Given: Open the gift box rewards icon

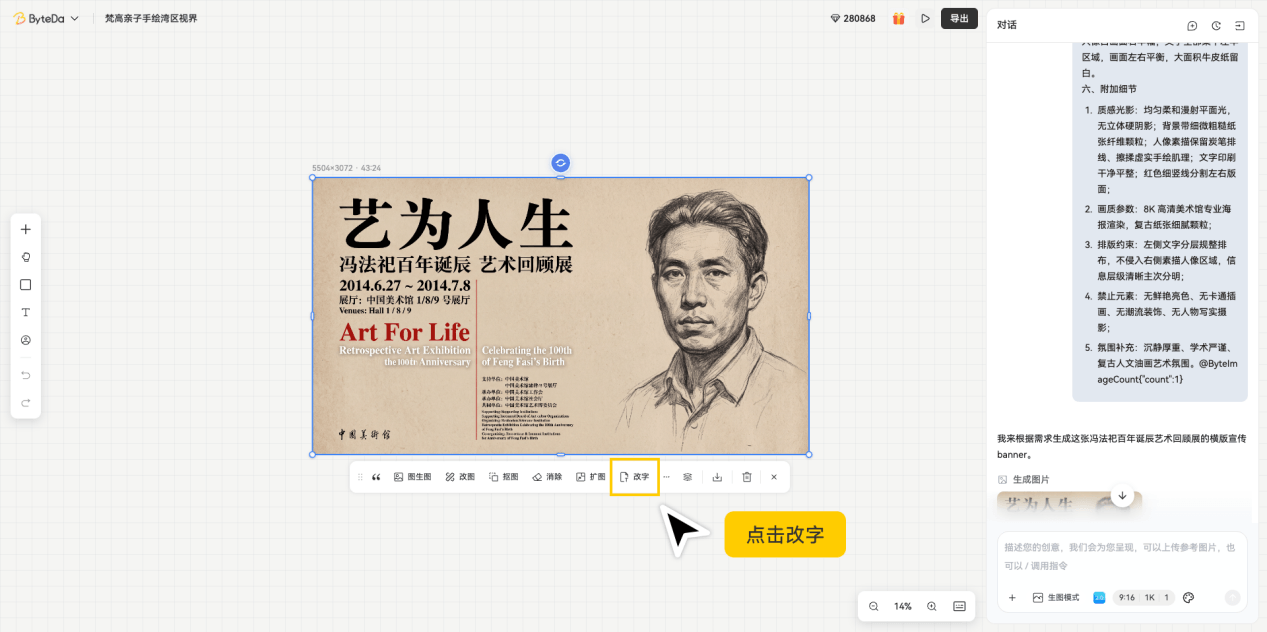Looking at the screenshot, I should [898, 18].
